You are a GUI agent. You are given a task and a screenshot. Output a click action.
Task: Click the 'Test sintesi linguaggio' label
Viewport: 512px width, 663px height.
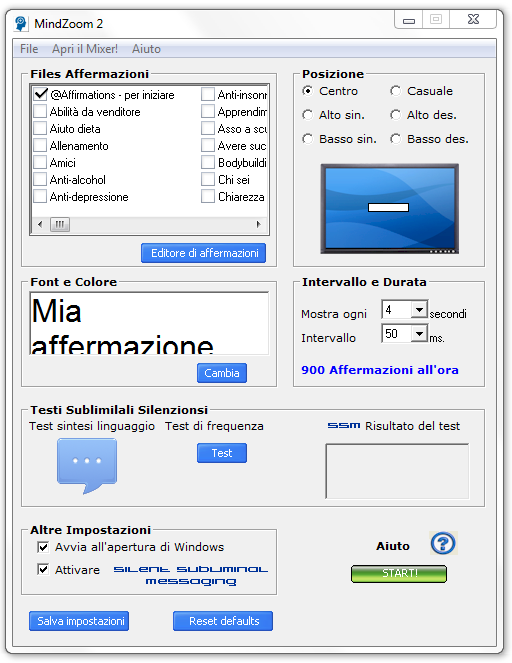92,426
